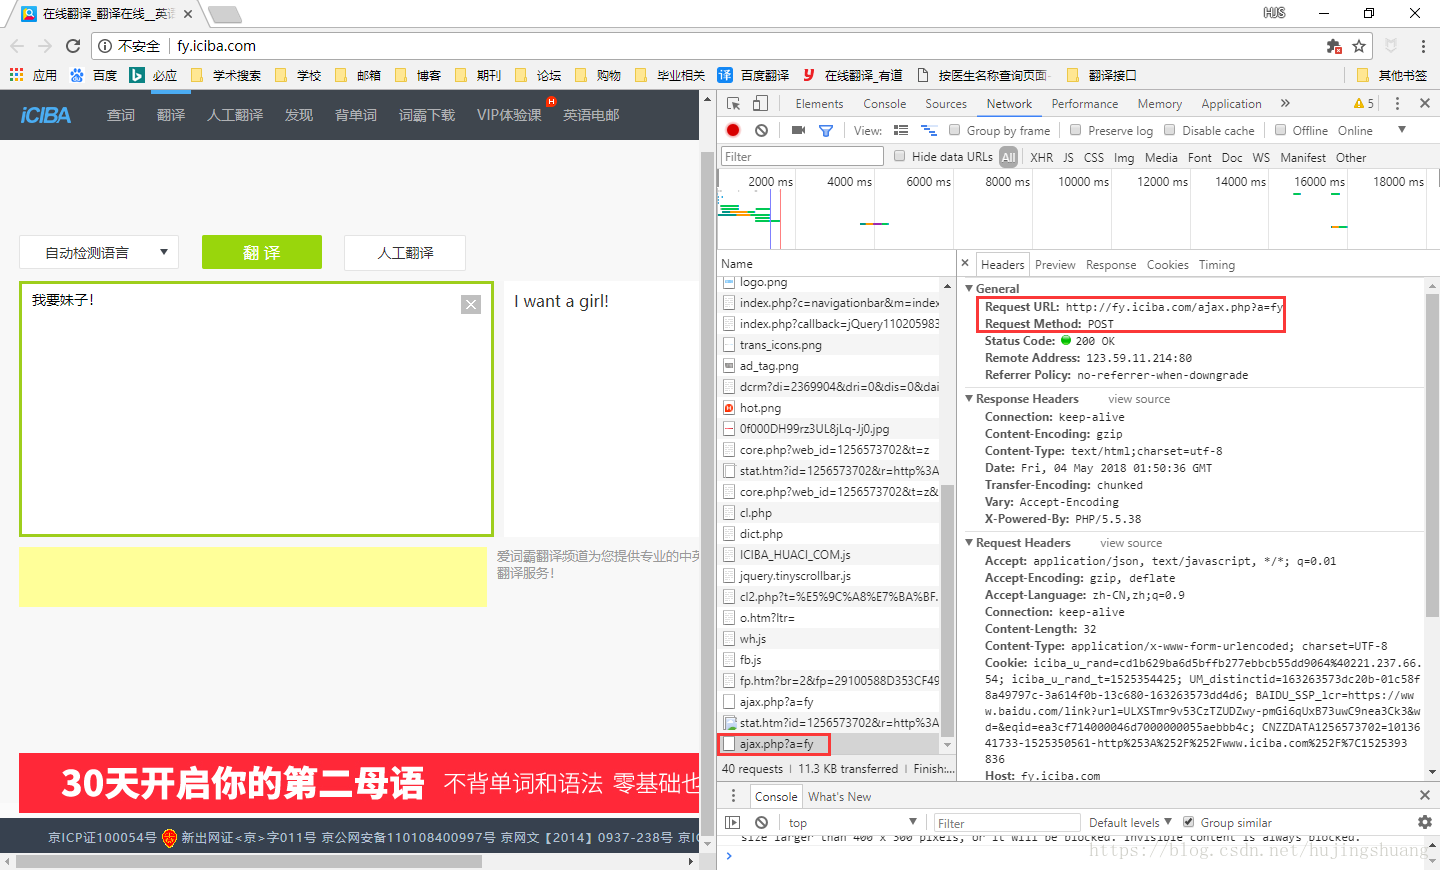Image resolution: width=1440 pixels, height=870 pixels.
Task: Bookmark this page with star icon
Action: pos(1359,46)
